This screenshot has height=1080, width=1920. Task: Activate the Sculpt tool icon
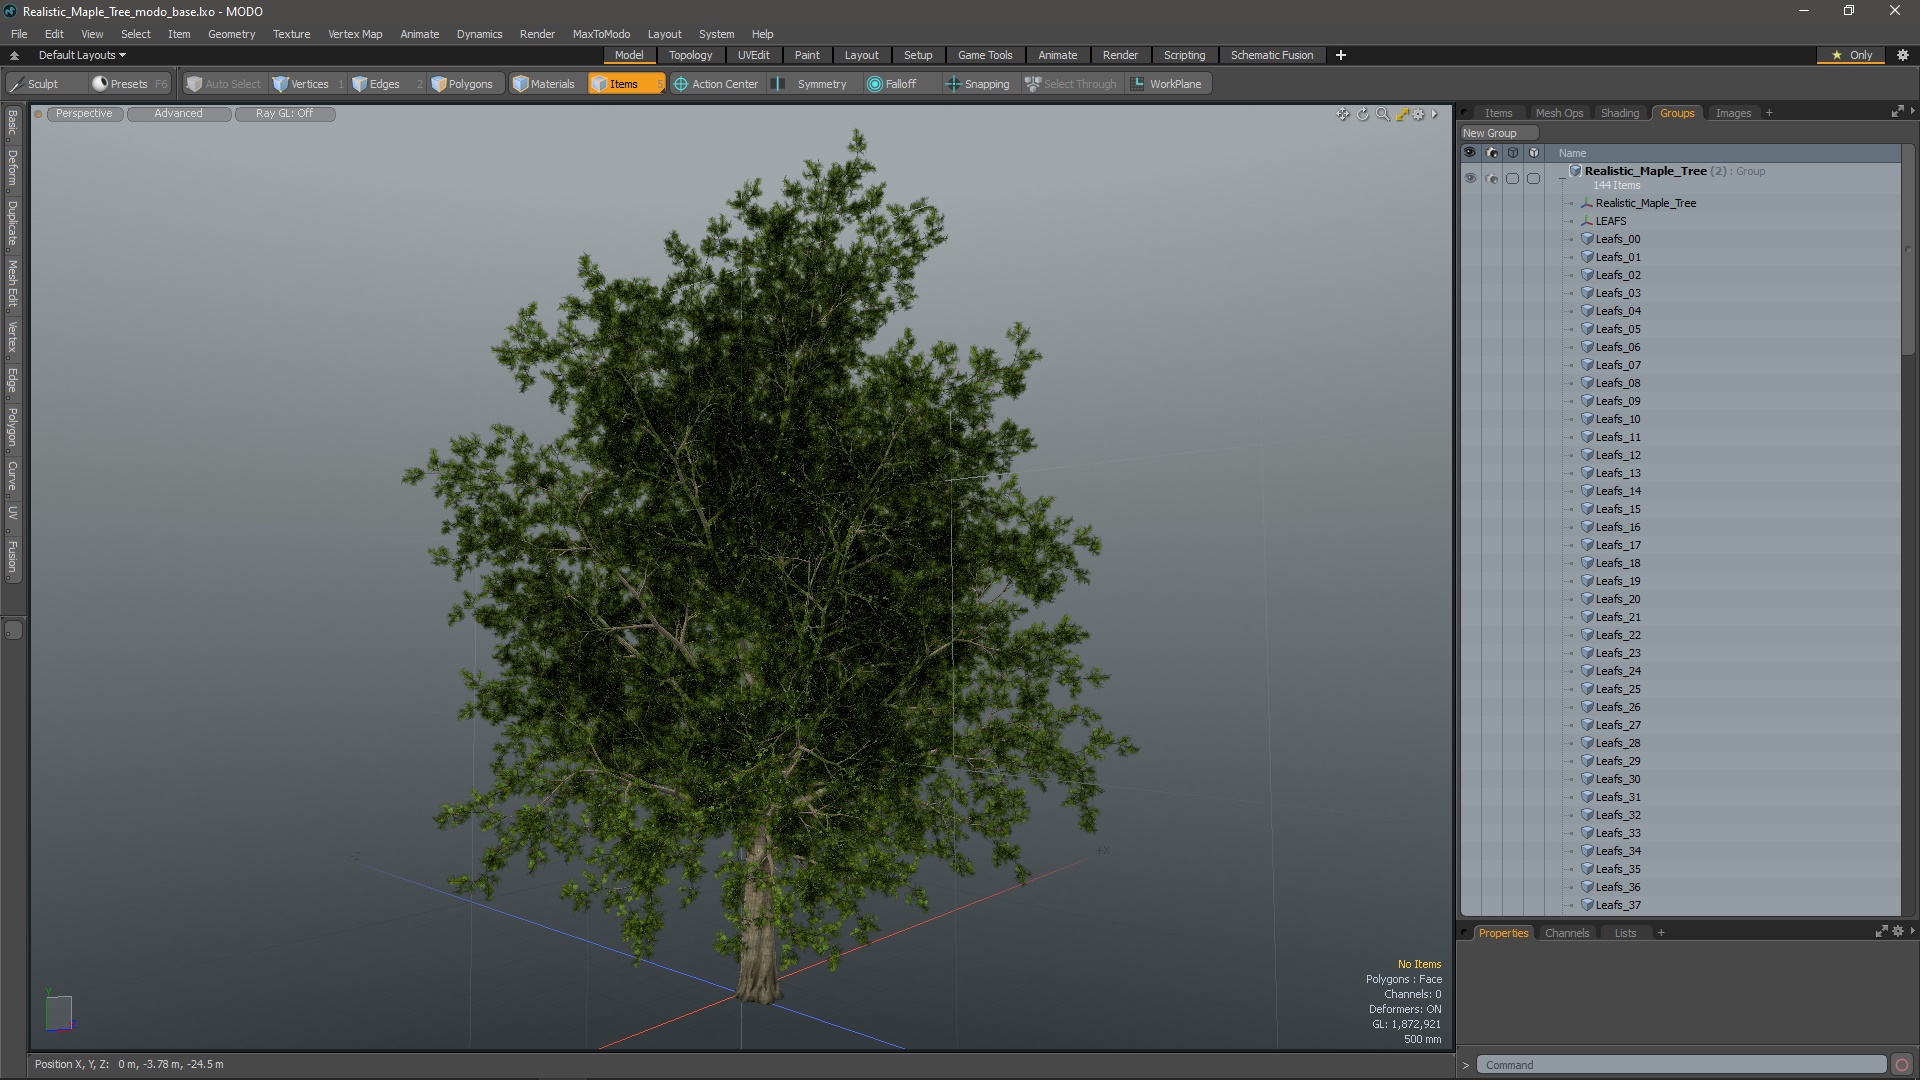(16, 84)
